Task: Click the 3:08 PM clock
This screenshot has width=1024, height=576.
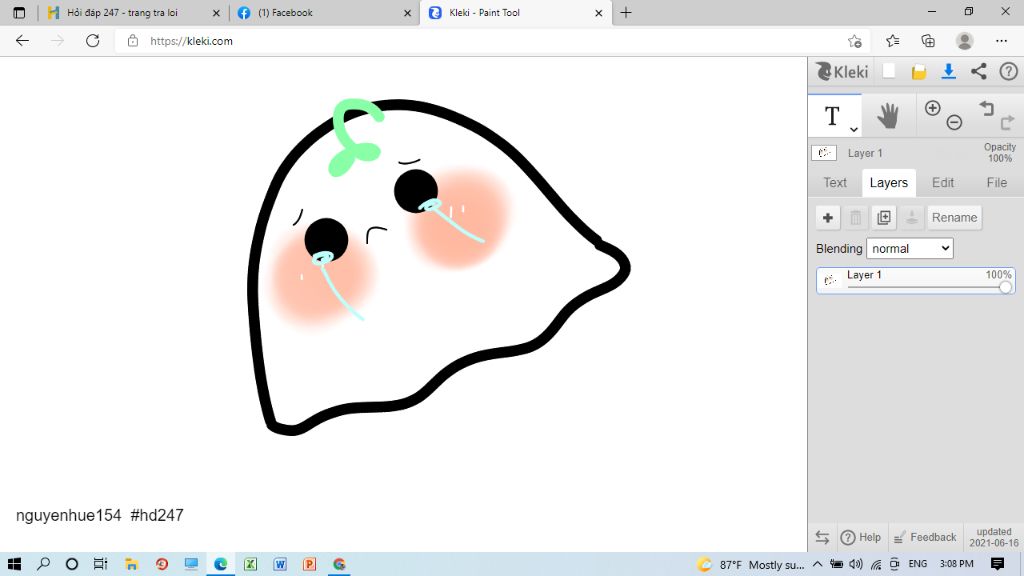Action: coord(956,564)
